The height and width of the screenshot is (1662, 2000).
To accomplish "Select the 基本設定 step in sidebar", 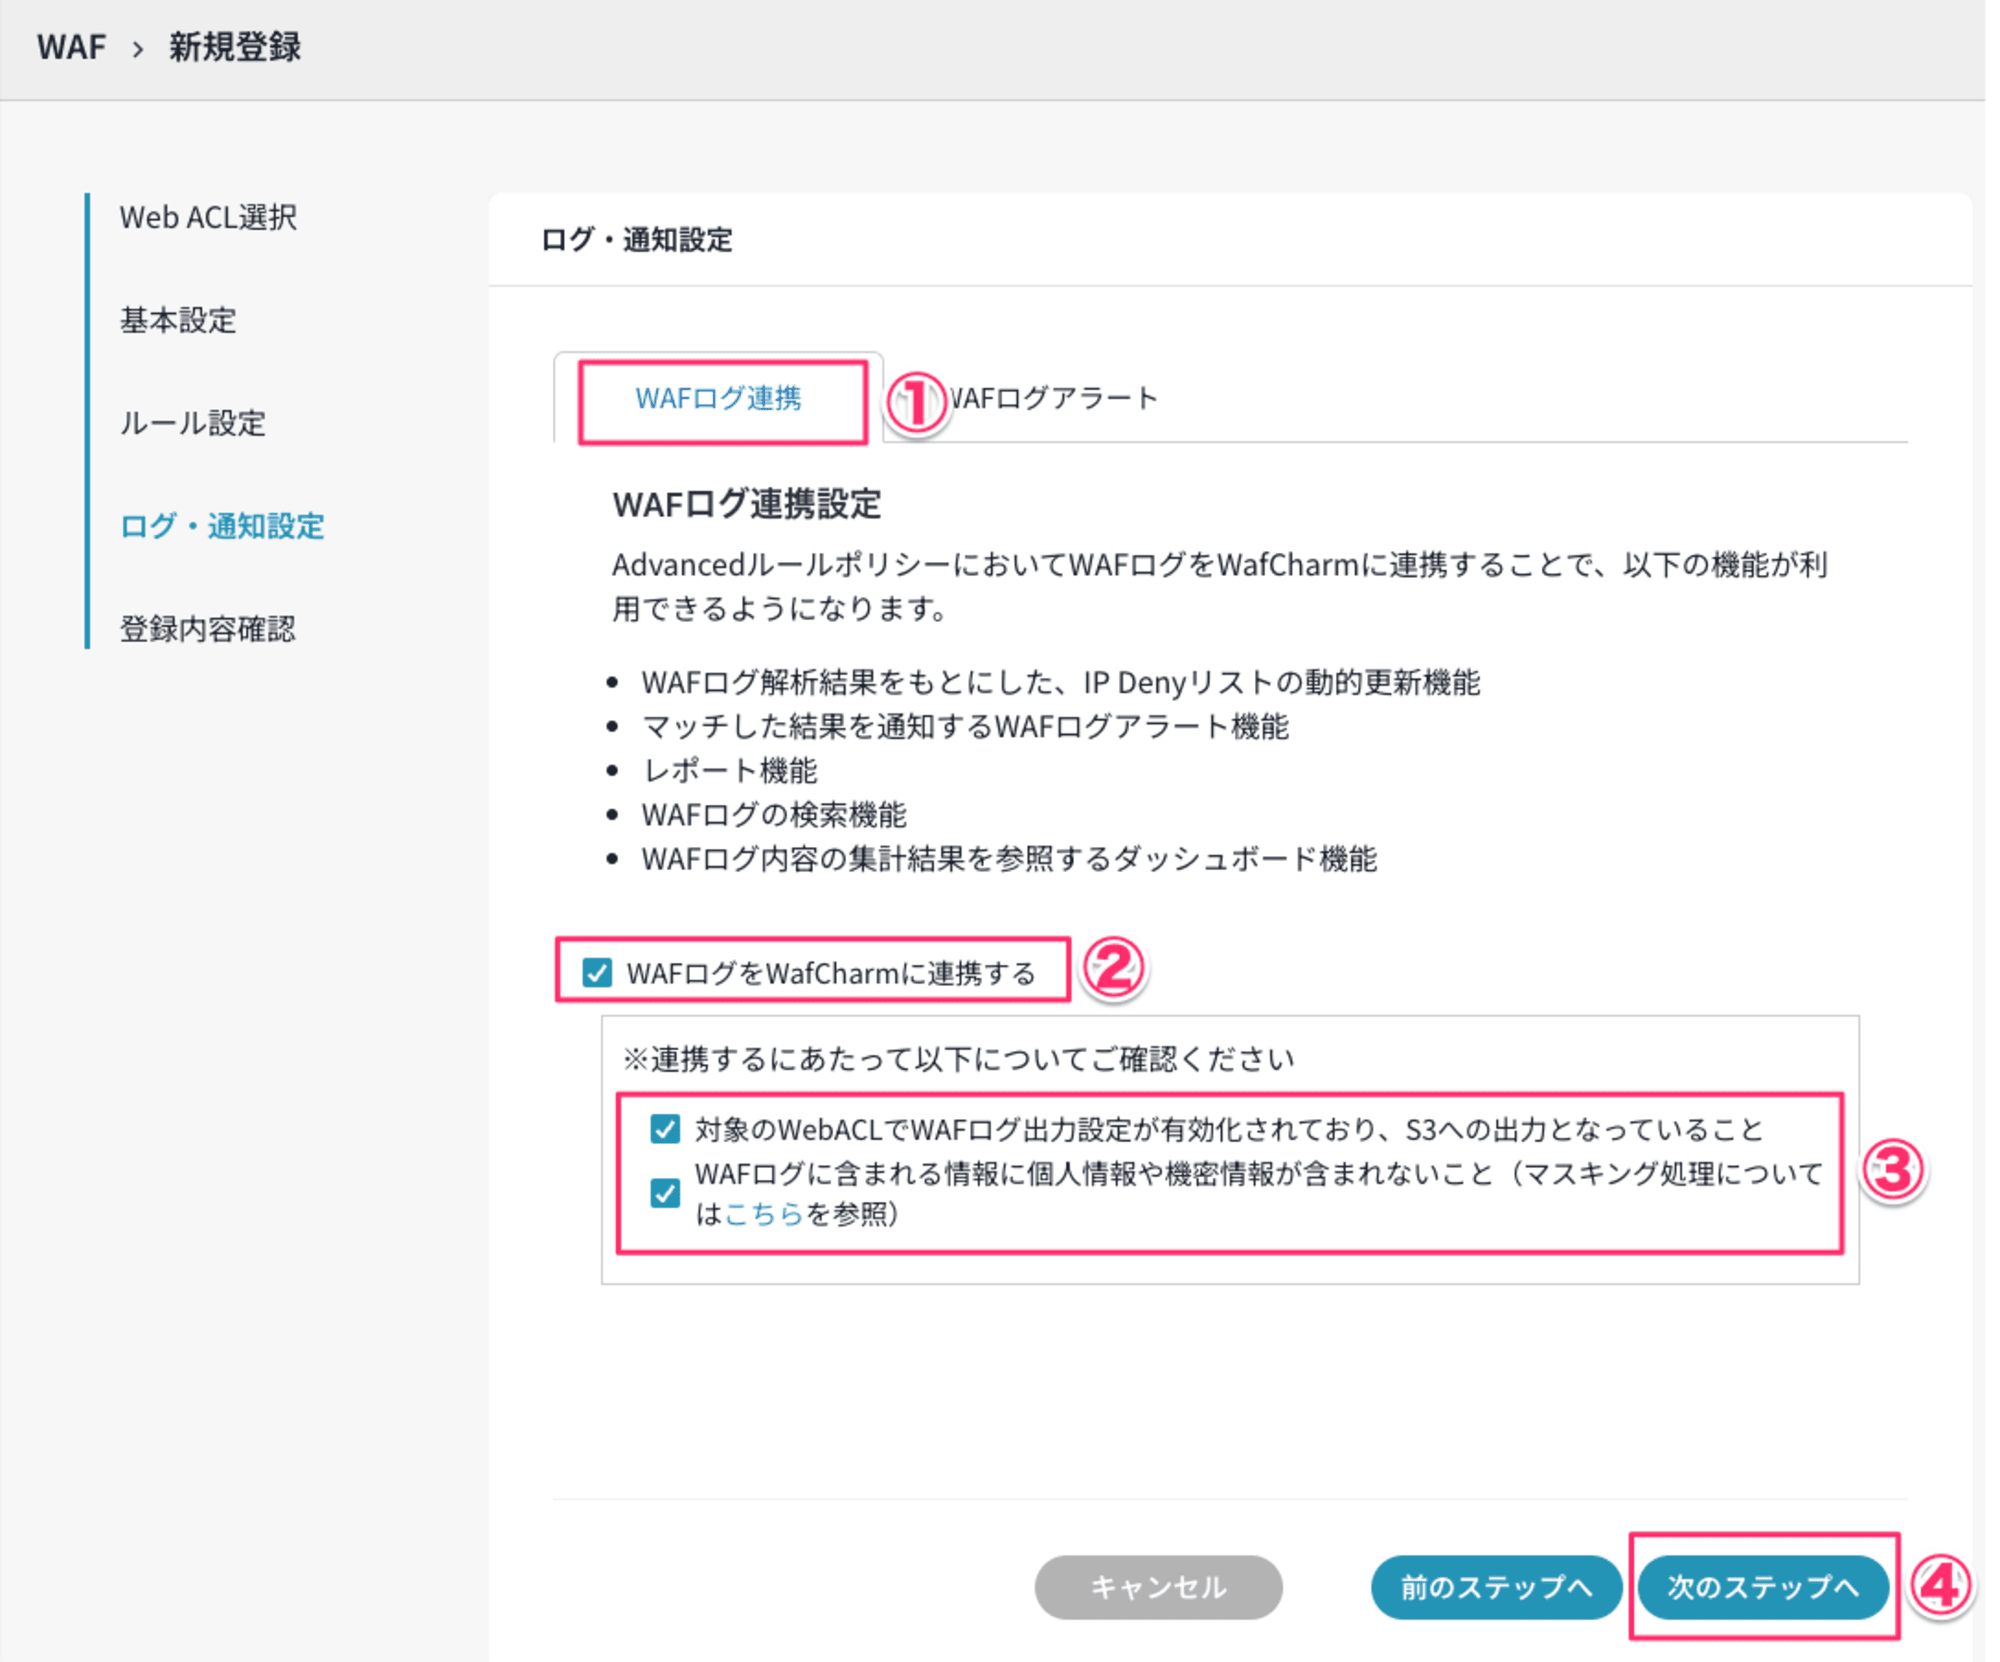I will (x=178, y=320).
